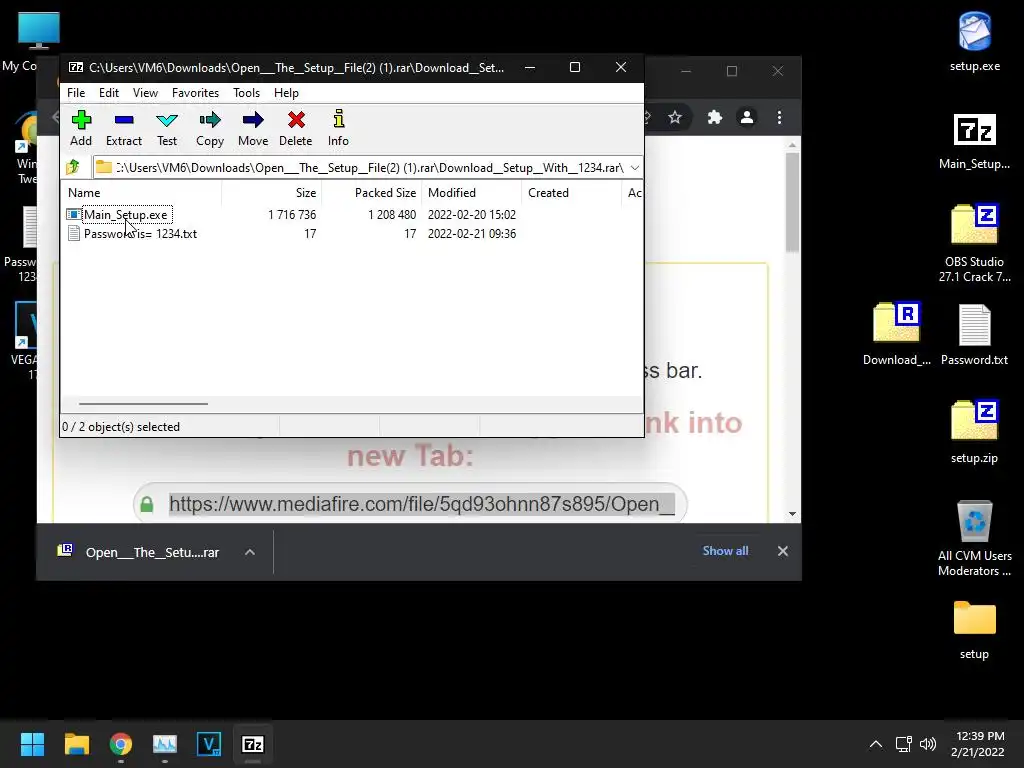
Task: Open volume control tray icon
Action: point(927,744)
